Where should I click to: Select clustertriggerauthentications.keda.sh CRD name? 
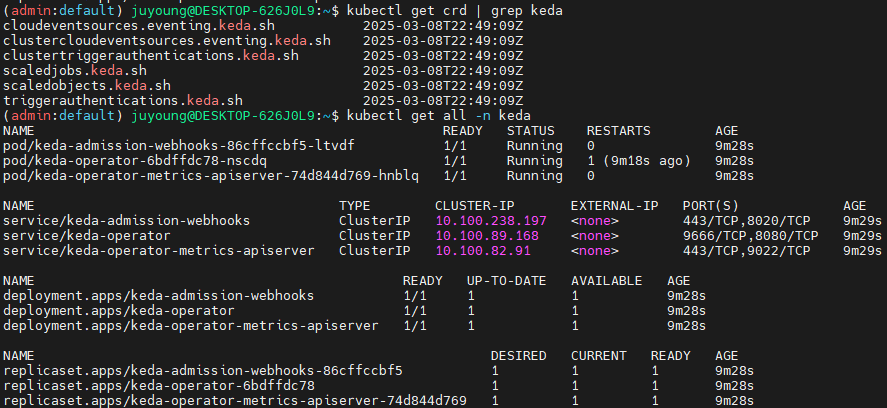[x=151, y=55]
